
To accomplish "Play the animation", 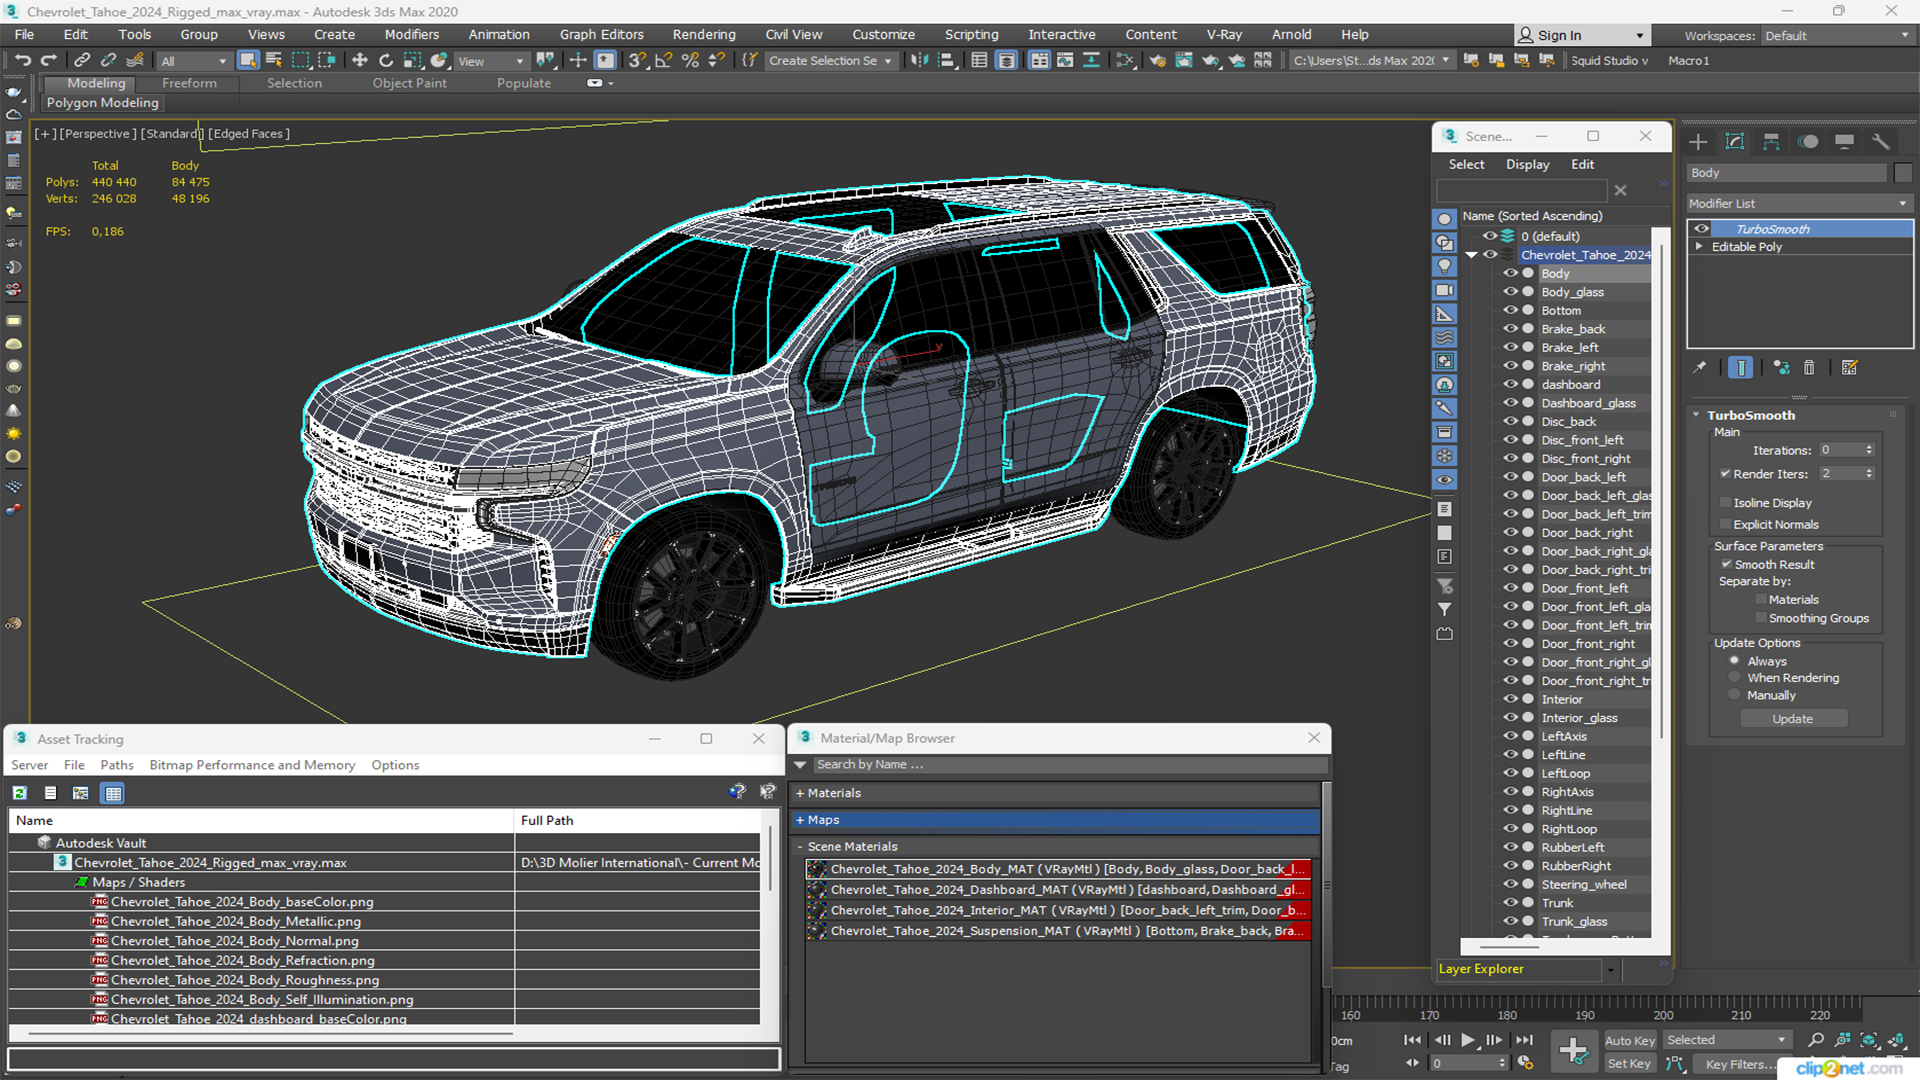I will coord(1467,1040).
